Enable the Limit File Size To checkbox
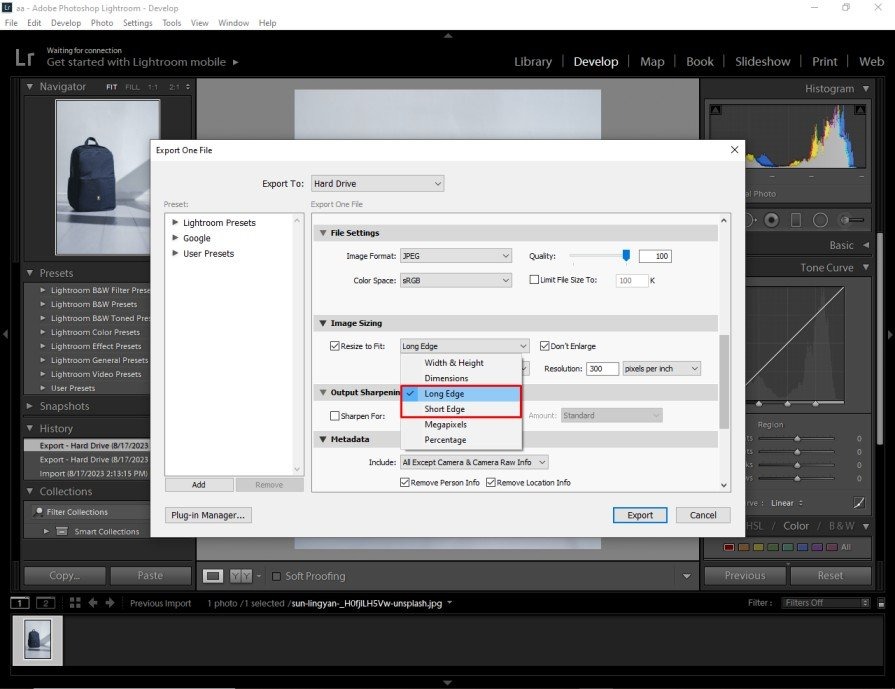The image size is (895, 689). click(534, 280)
